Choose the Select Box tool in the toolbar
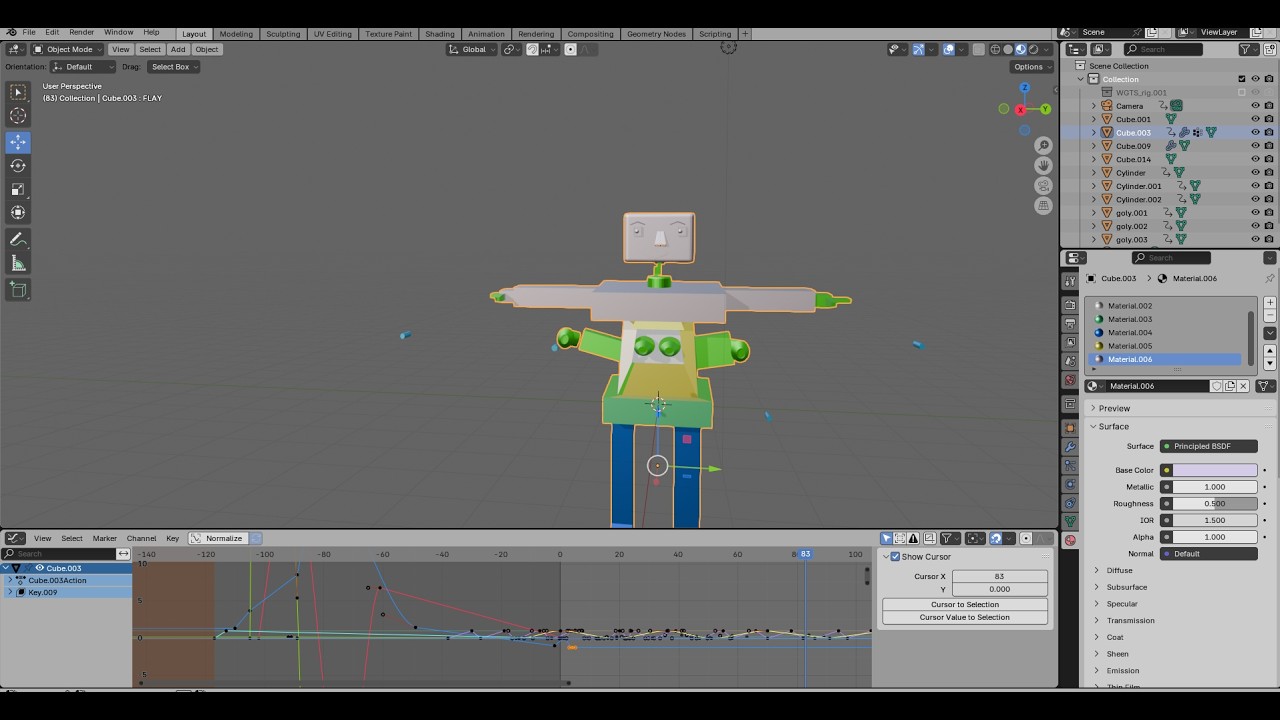 tap(18, 92)
